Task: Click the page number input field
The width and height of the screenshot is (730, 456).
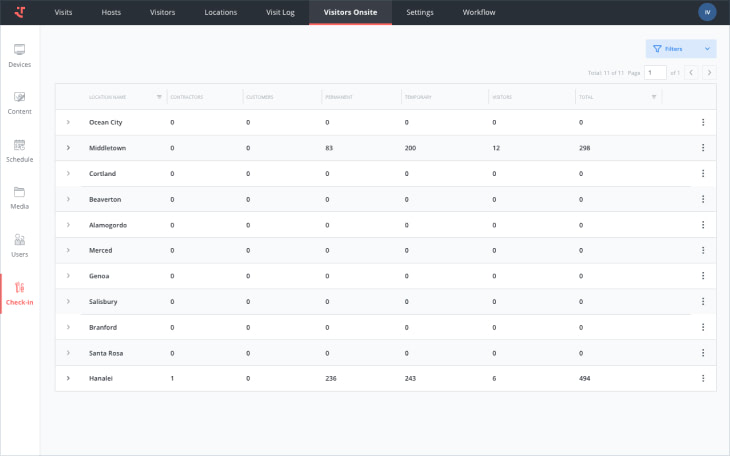Action: [655, 73]
